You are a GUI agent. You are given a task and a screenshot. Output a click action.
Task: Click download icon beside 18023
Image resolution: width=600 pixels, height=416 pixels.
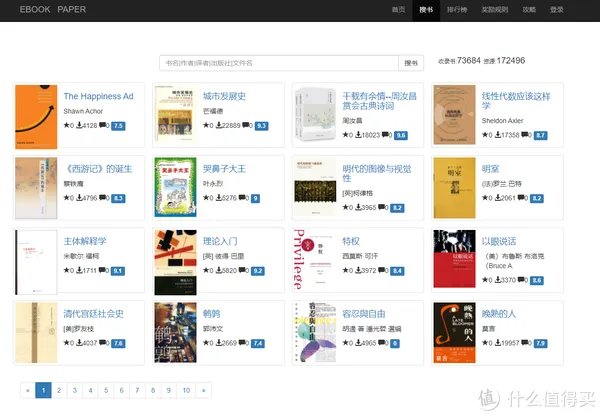pos(358,135)
